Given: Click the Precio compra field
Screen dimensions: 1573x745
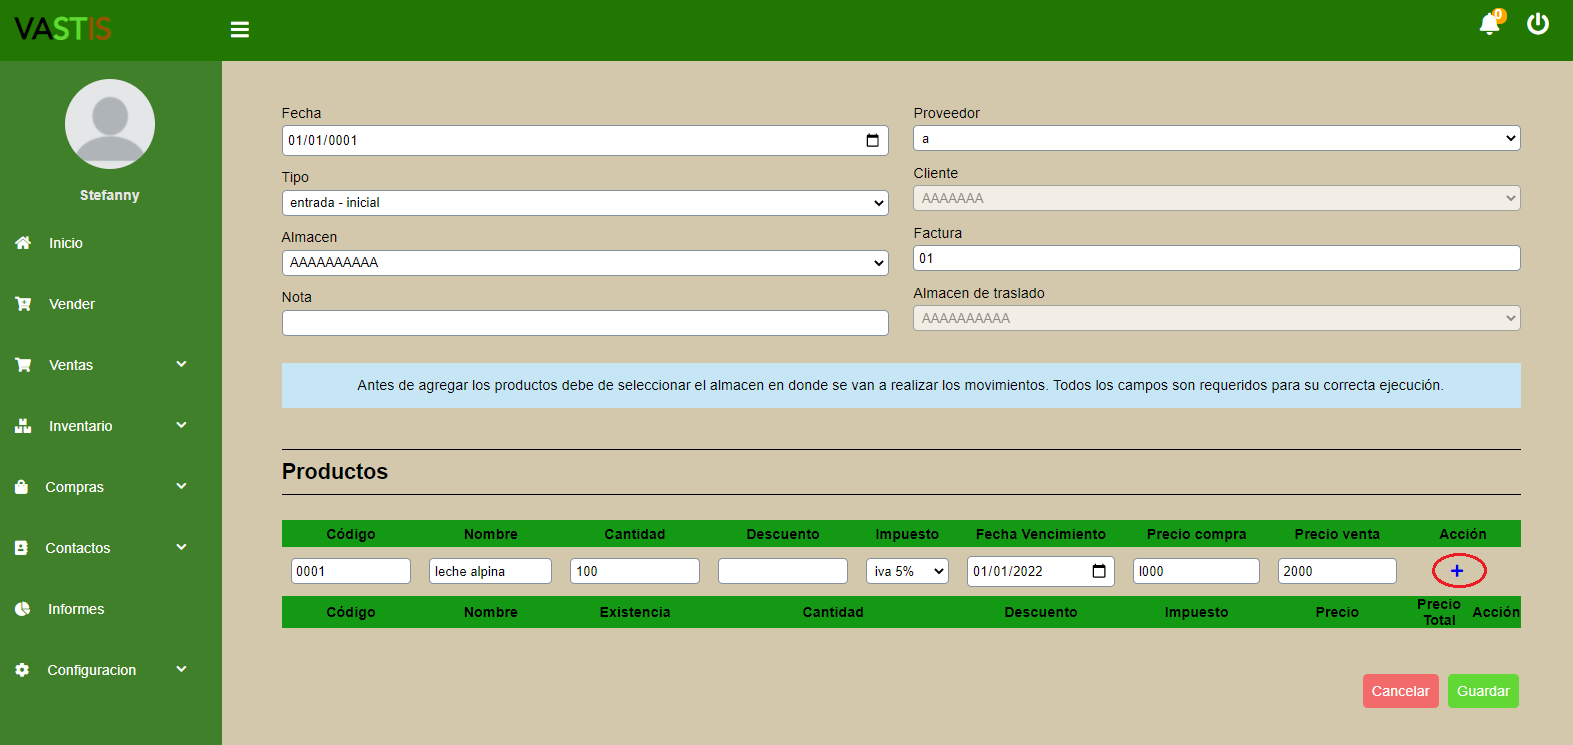Looking at the screenshot, I should pos(1196,571).
